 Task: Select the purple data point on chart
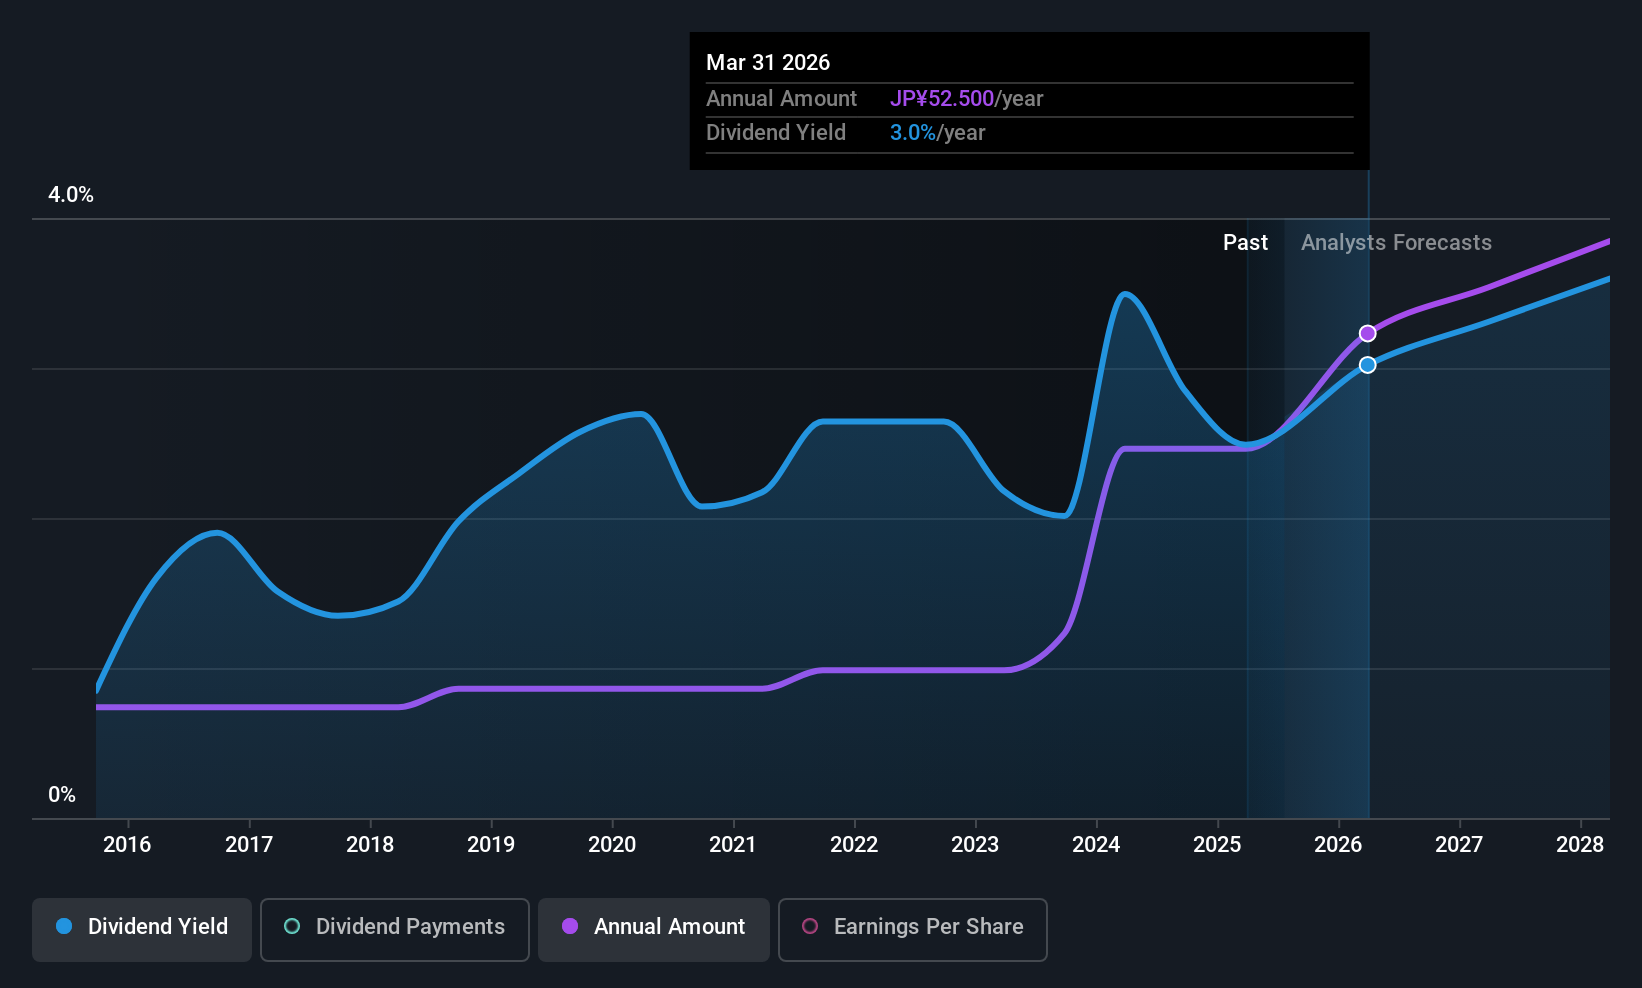[x=1367, y=333]
